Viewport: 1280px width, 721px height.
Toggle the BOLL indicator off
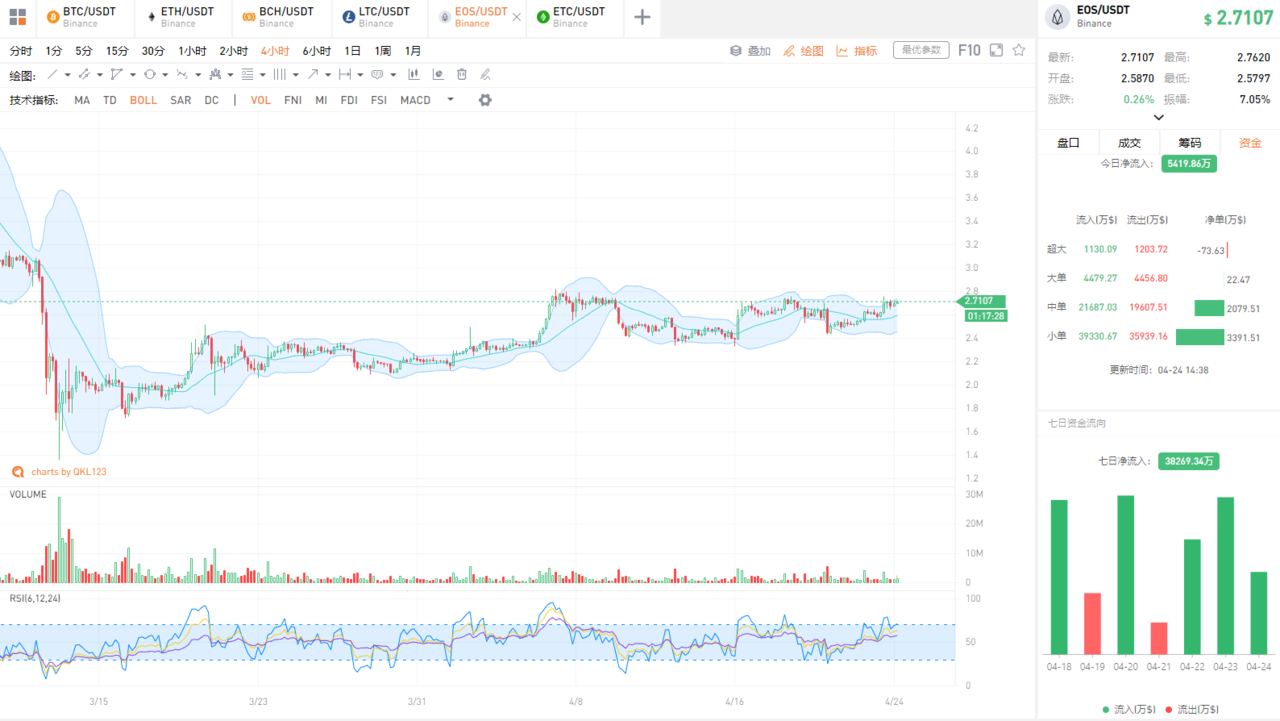click(x=143, y=100)
